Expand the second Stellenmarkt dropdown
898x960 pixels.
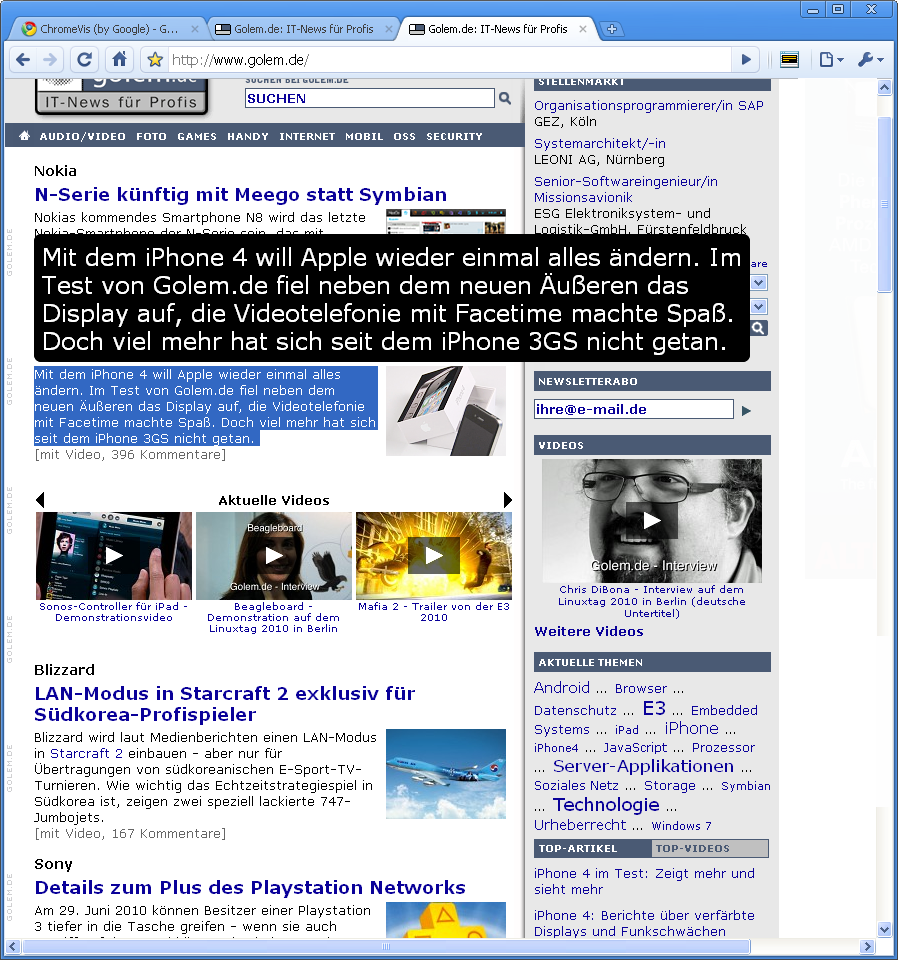click(759, 307)
